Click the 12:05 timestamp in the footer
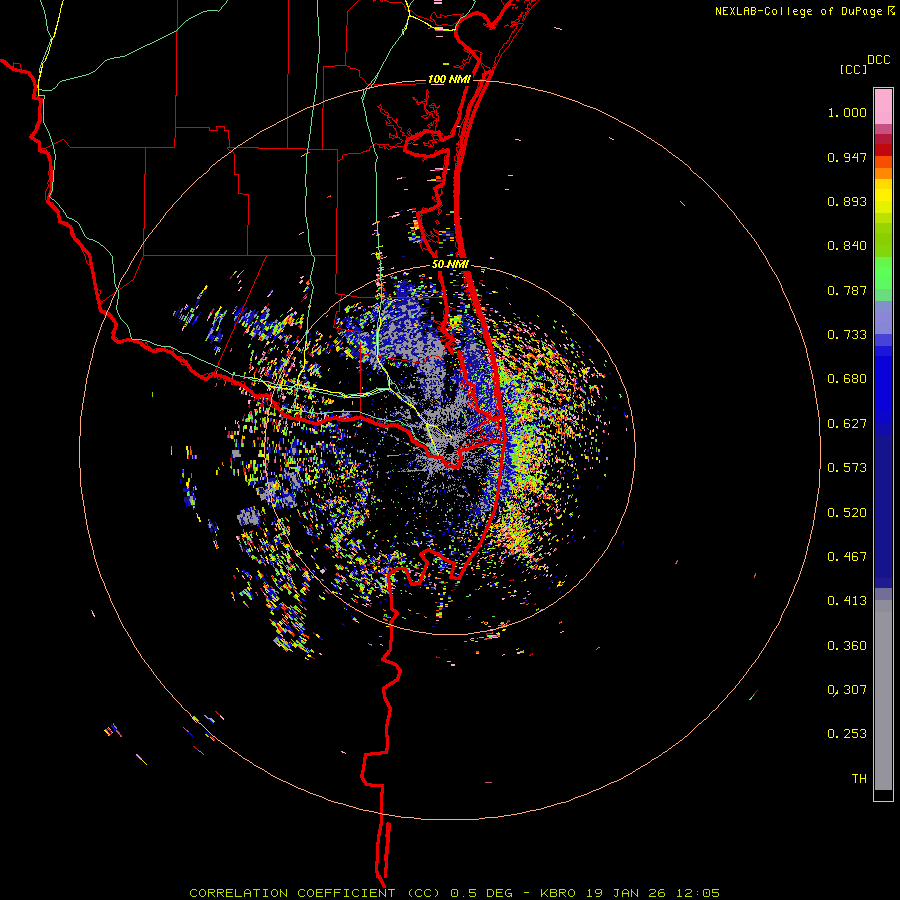This screenshot has height=900, width=900. pos(698,893)
